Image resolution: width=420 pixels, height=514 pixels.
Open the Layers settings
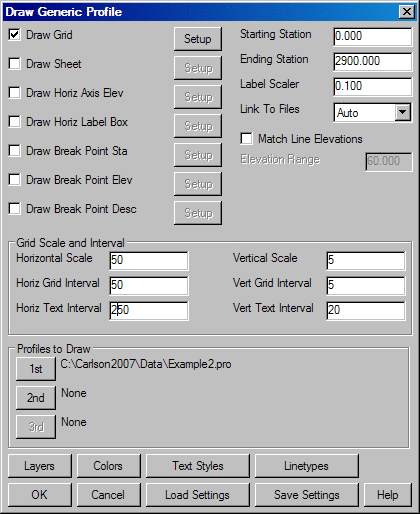[40, 466]
